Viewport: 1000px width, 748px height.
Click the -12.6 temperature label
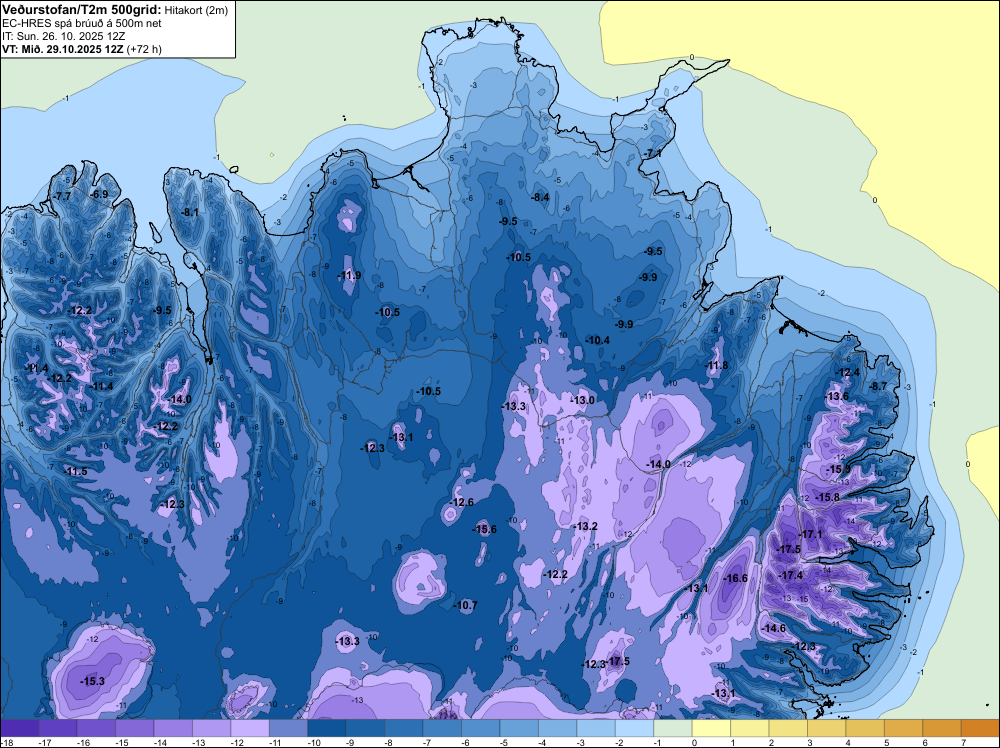462,502
